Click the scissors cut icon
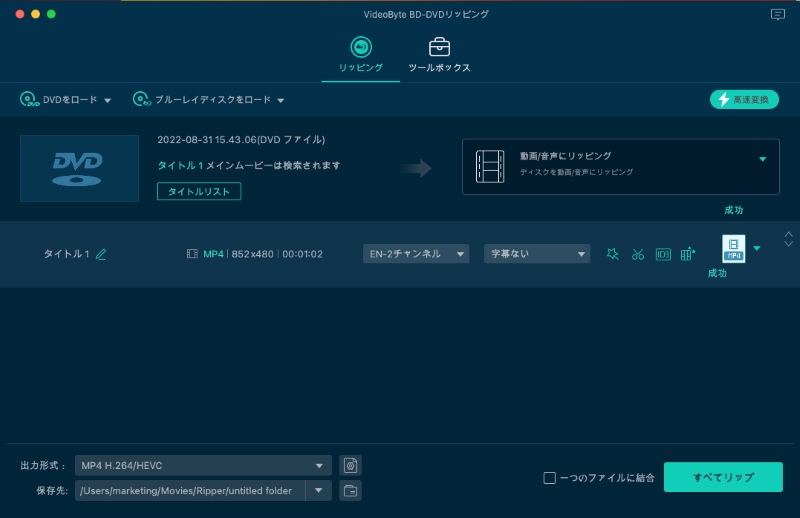The width and height of the screenshot is (800, 518). point(638,254)
